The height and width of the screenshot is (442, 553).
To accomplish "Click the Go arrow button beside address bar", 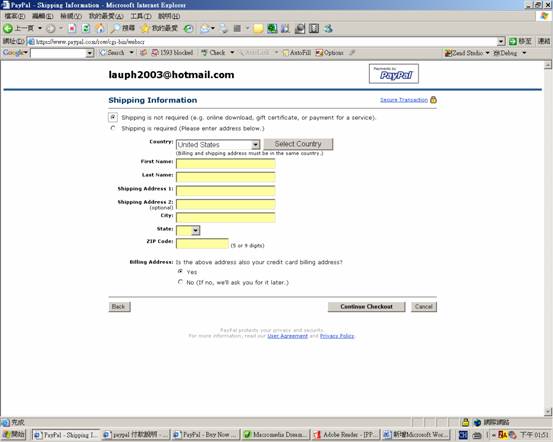I will pyautogui.click(x=512, y=41).
